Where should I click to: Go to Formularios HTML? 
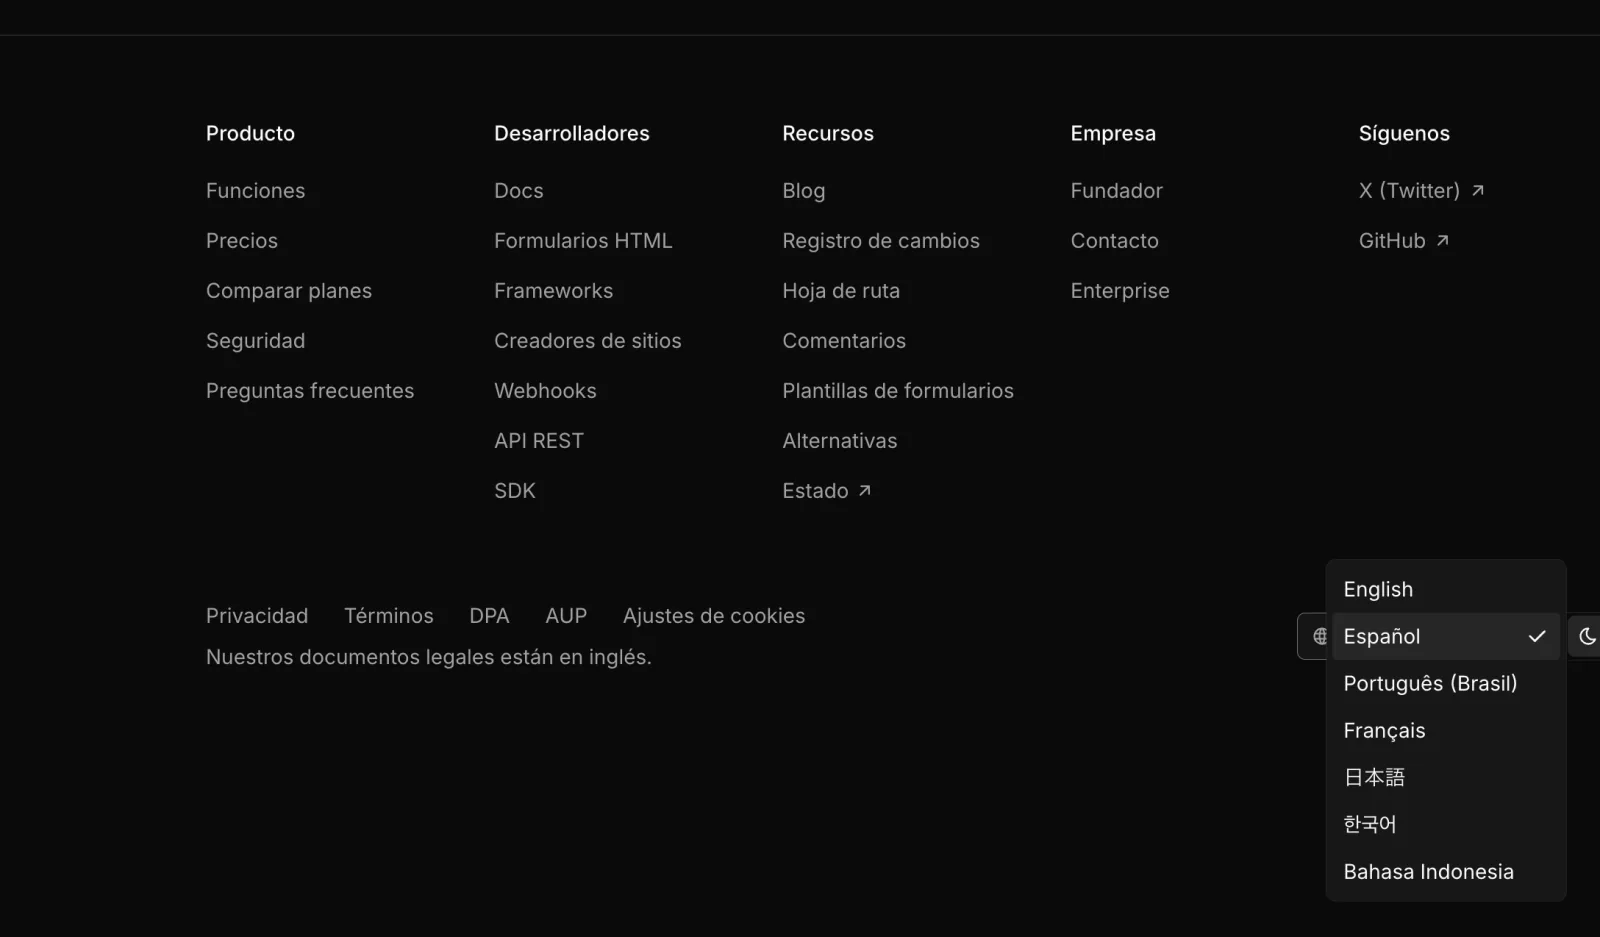point(583,240)
